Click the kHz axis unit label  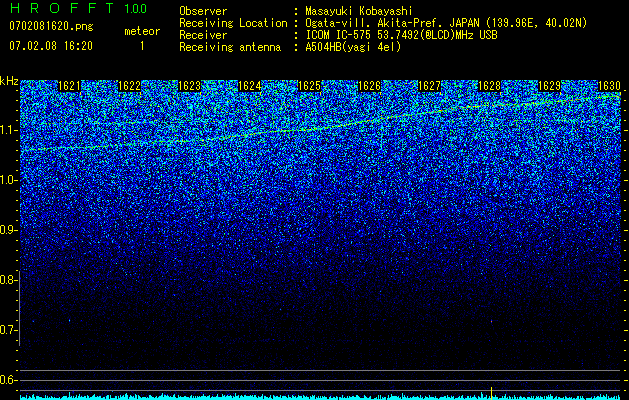click(x=9, y=81)
